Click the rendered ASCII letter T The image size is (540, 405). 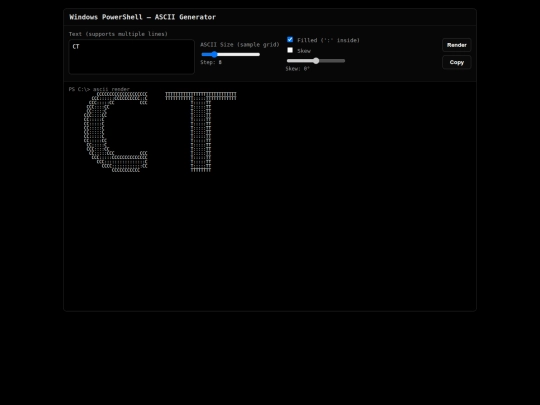[201, 132]
